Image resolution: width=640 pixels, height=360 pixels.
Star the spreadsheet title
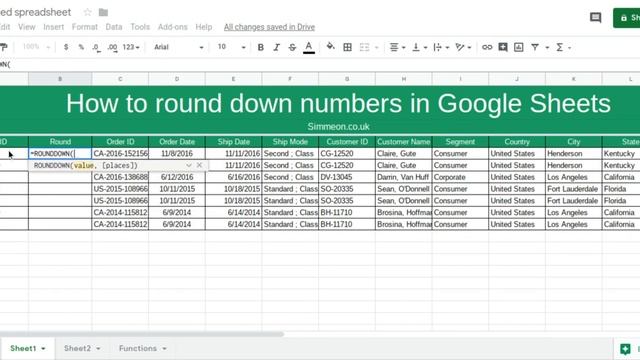[87, 12]
